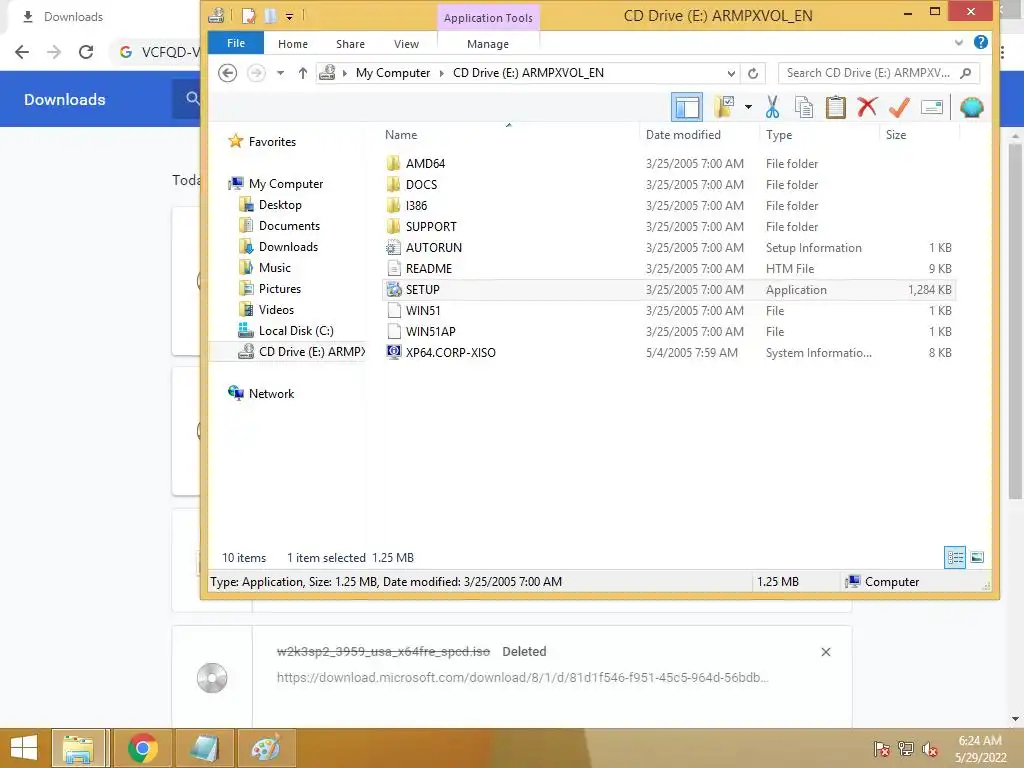Open the address bar history dropdown
1024x768 pixels.
pyautogui.click(x=731, y=73)
